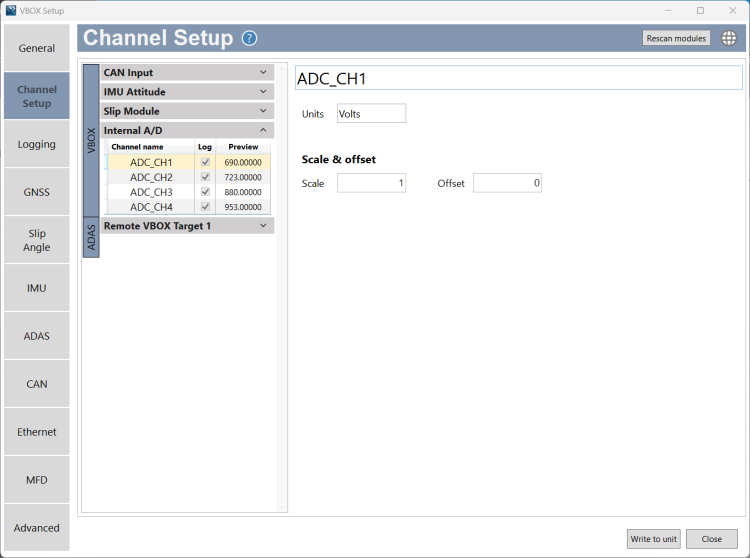The image size is (750, 558).
Task: Click the Rescan modules button
Action: click(676, 38)
